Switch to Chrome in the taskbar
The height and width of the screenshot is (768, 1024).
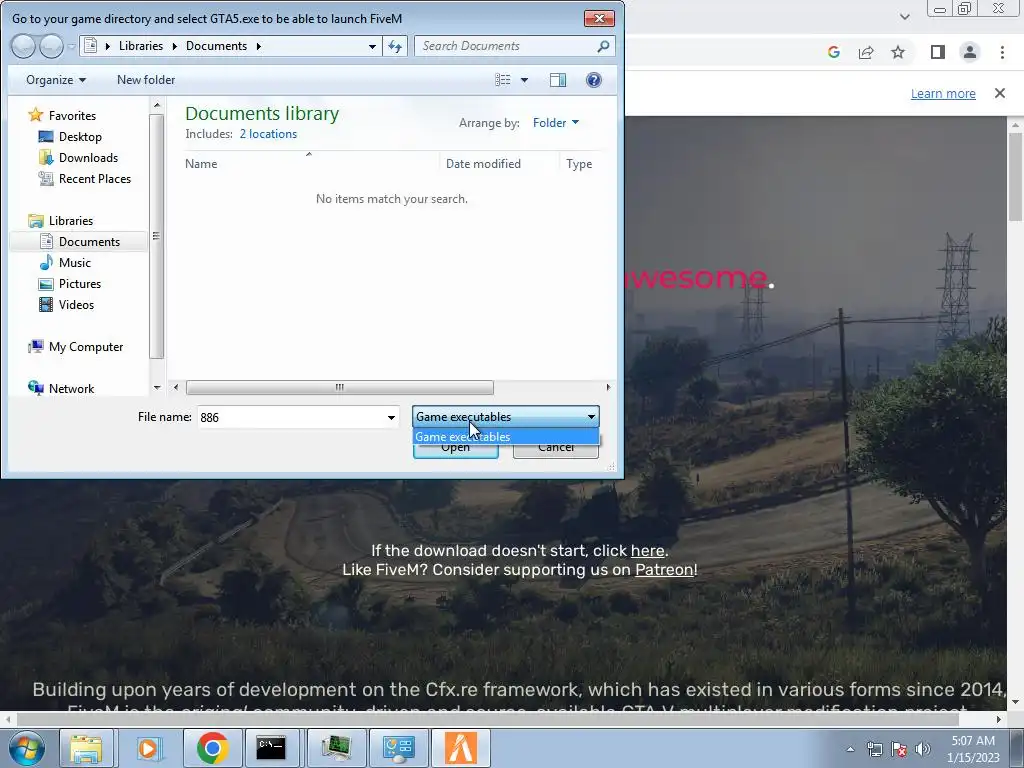[212, 748]
